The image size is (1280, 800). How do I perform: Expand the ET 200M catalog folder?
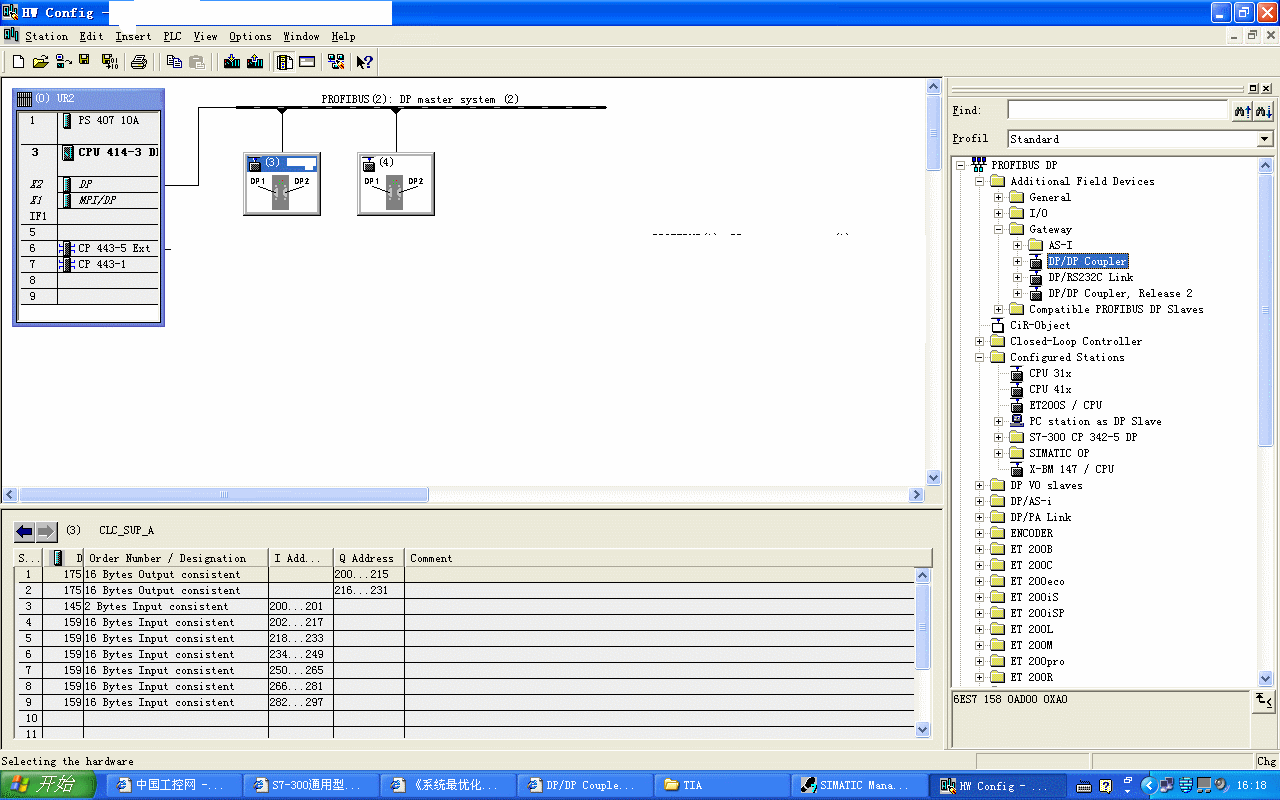pos(980,646)
